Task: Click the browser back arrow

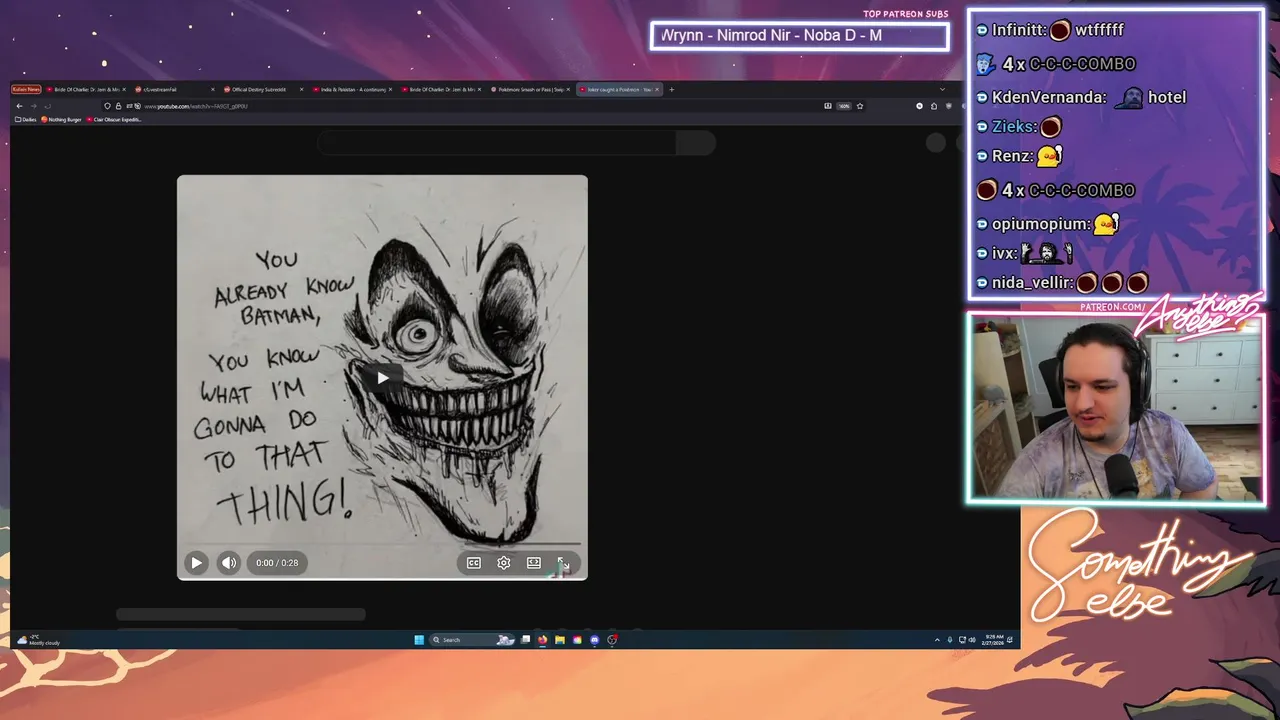Action: [x=19, y=106]
